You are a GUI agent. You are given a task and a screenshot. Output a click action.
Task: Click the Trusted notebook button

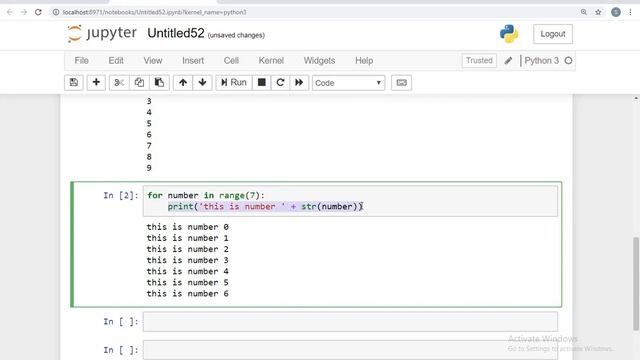tap(479, 60)
